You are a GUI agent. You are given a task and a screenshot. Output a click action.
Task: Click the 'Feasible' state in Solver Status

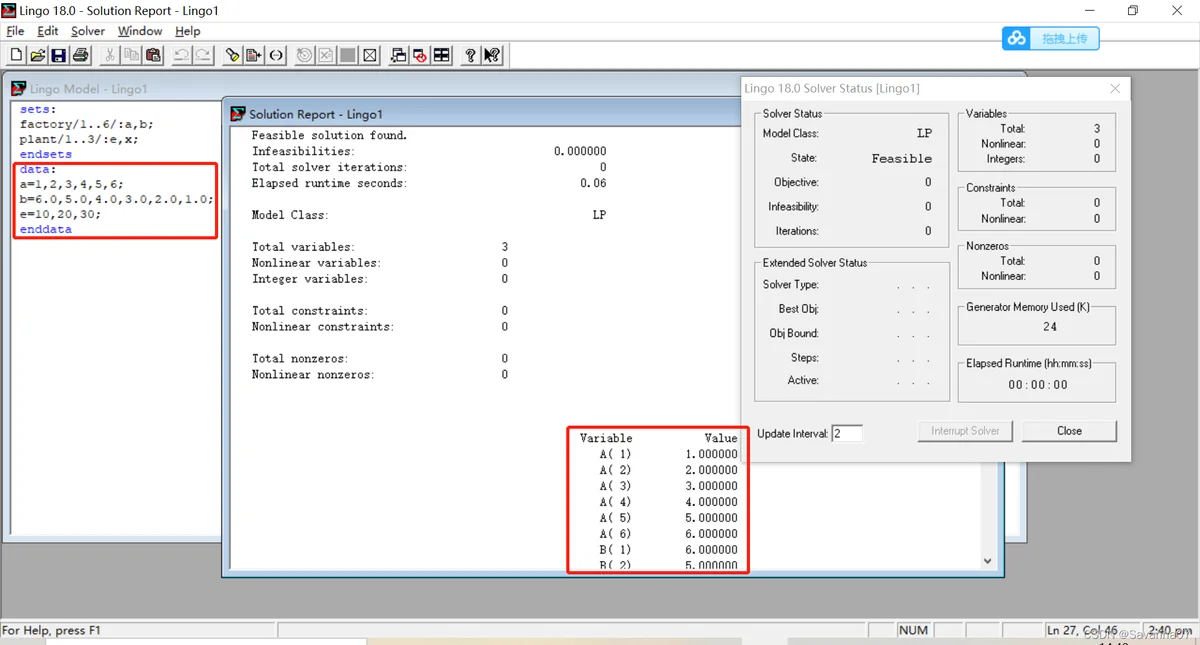click(x=902, y=158)
